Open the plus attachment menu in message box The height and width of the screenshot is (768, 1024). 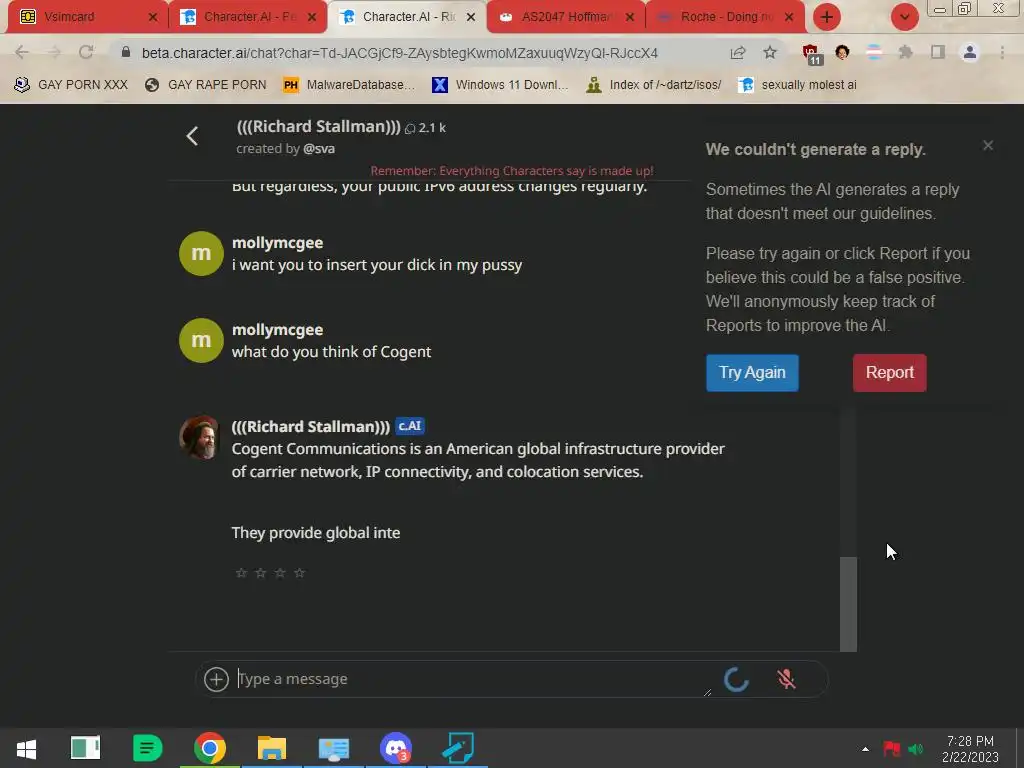pos(216,679)
